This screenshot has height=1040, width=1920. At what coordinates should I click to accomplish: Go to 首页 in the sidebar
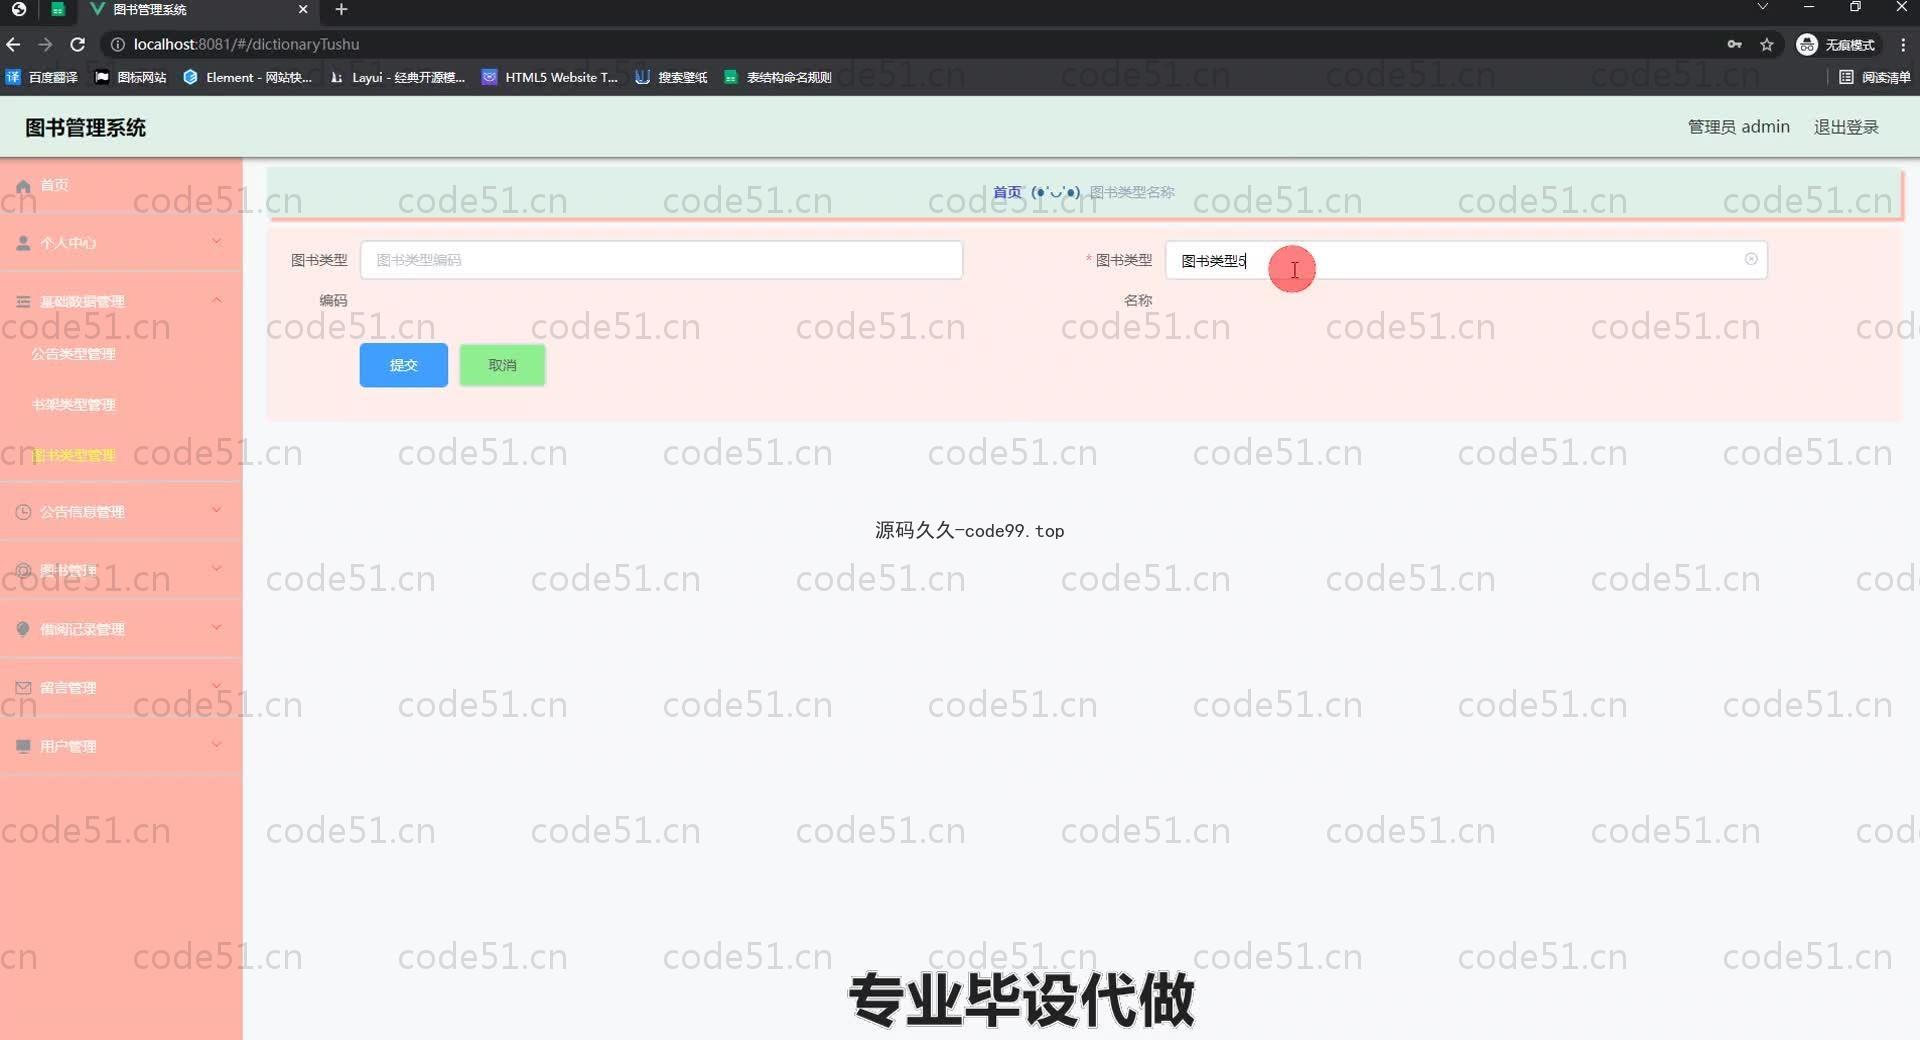coord(55,185)
